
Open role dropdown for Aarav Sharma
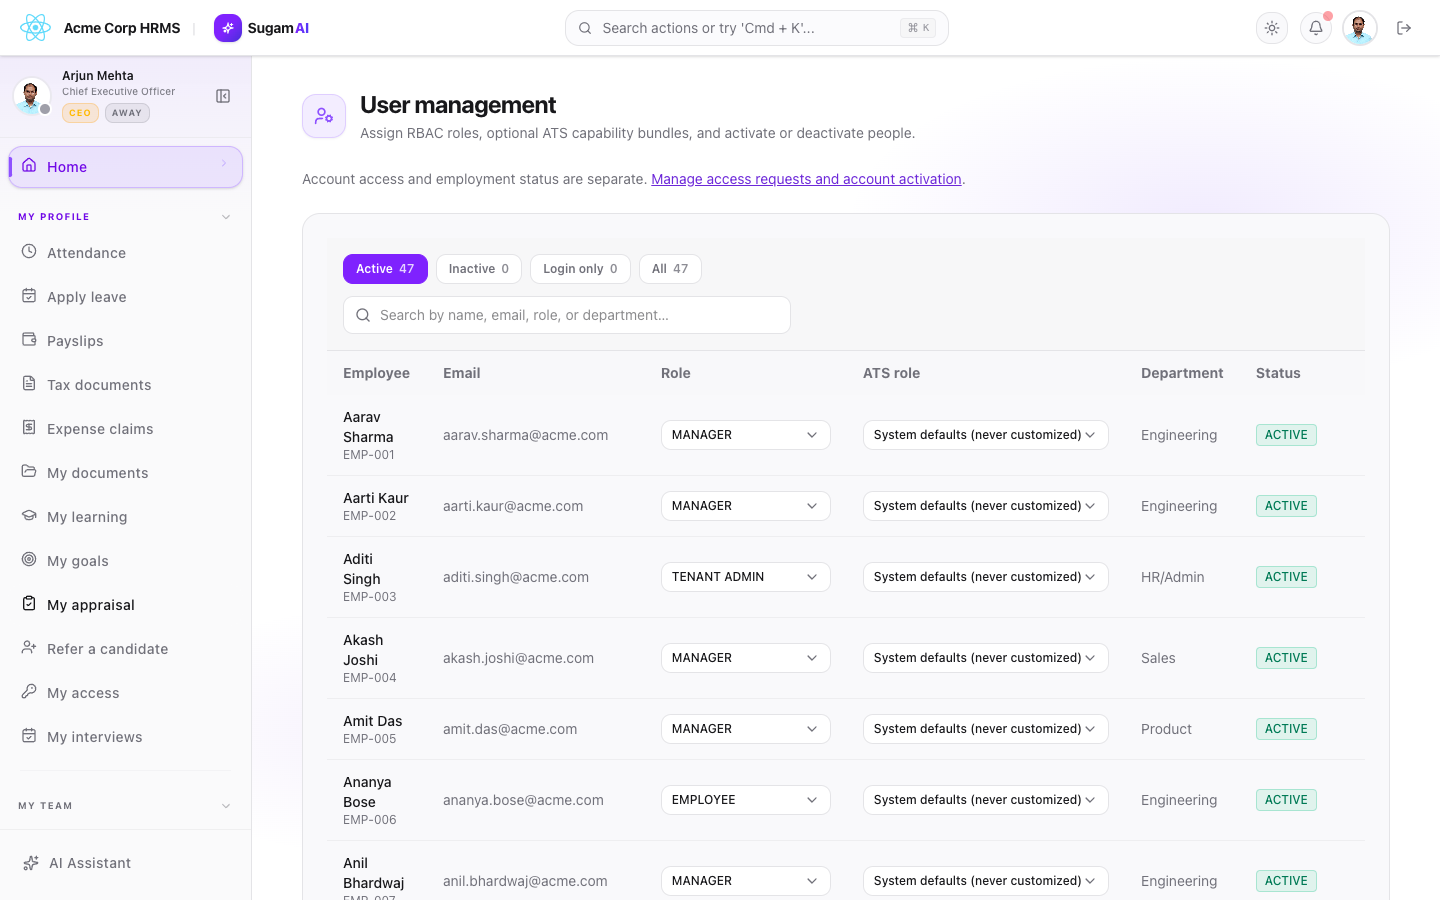click(746, 435)
